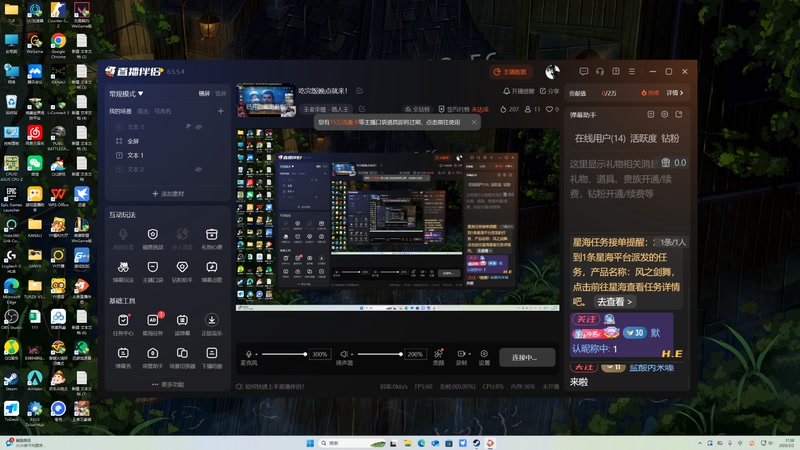Viewport: 800px width, 450px height.
Task: Edit the stream title pencil icon
Action: (x=360, y=91)
